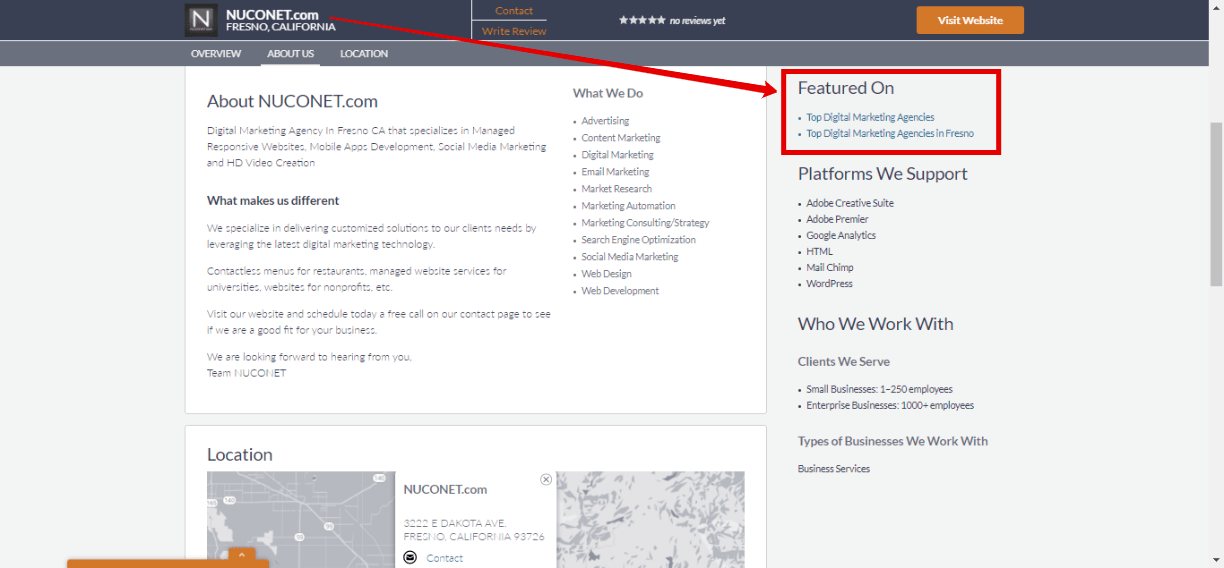Click the What makes us different subheading
This screenshot has height=568, width=1224.
click(x=273, y=200)
